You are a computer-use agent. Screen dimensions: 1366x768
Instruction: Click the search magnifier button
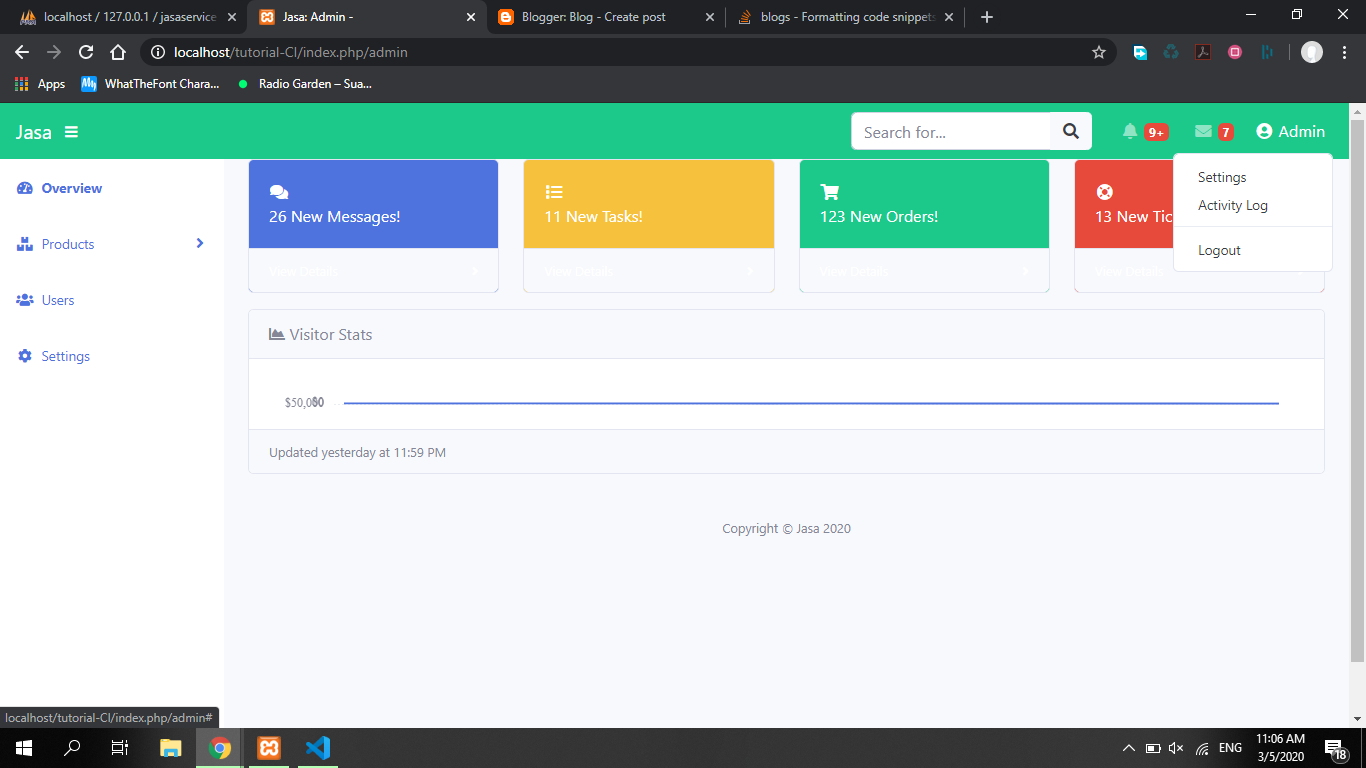pyautogui.click(x=1071, y=131)
